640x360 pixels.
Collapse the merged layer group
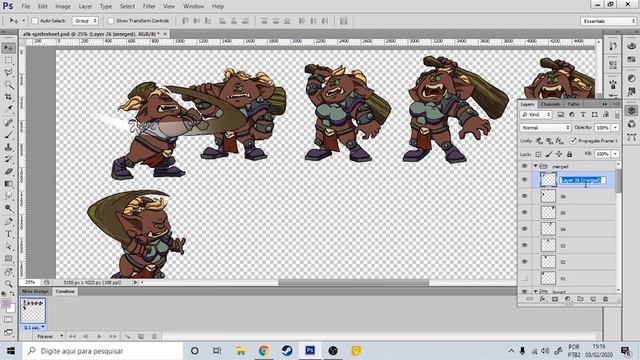coord(535,166)
